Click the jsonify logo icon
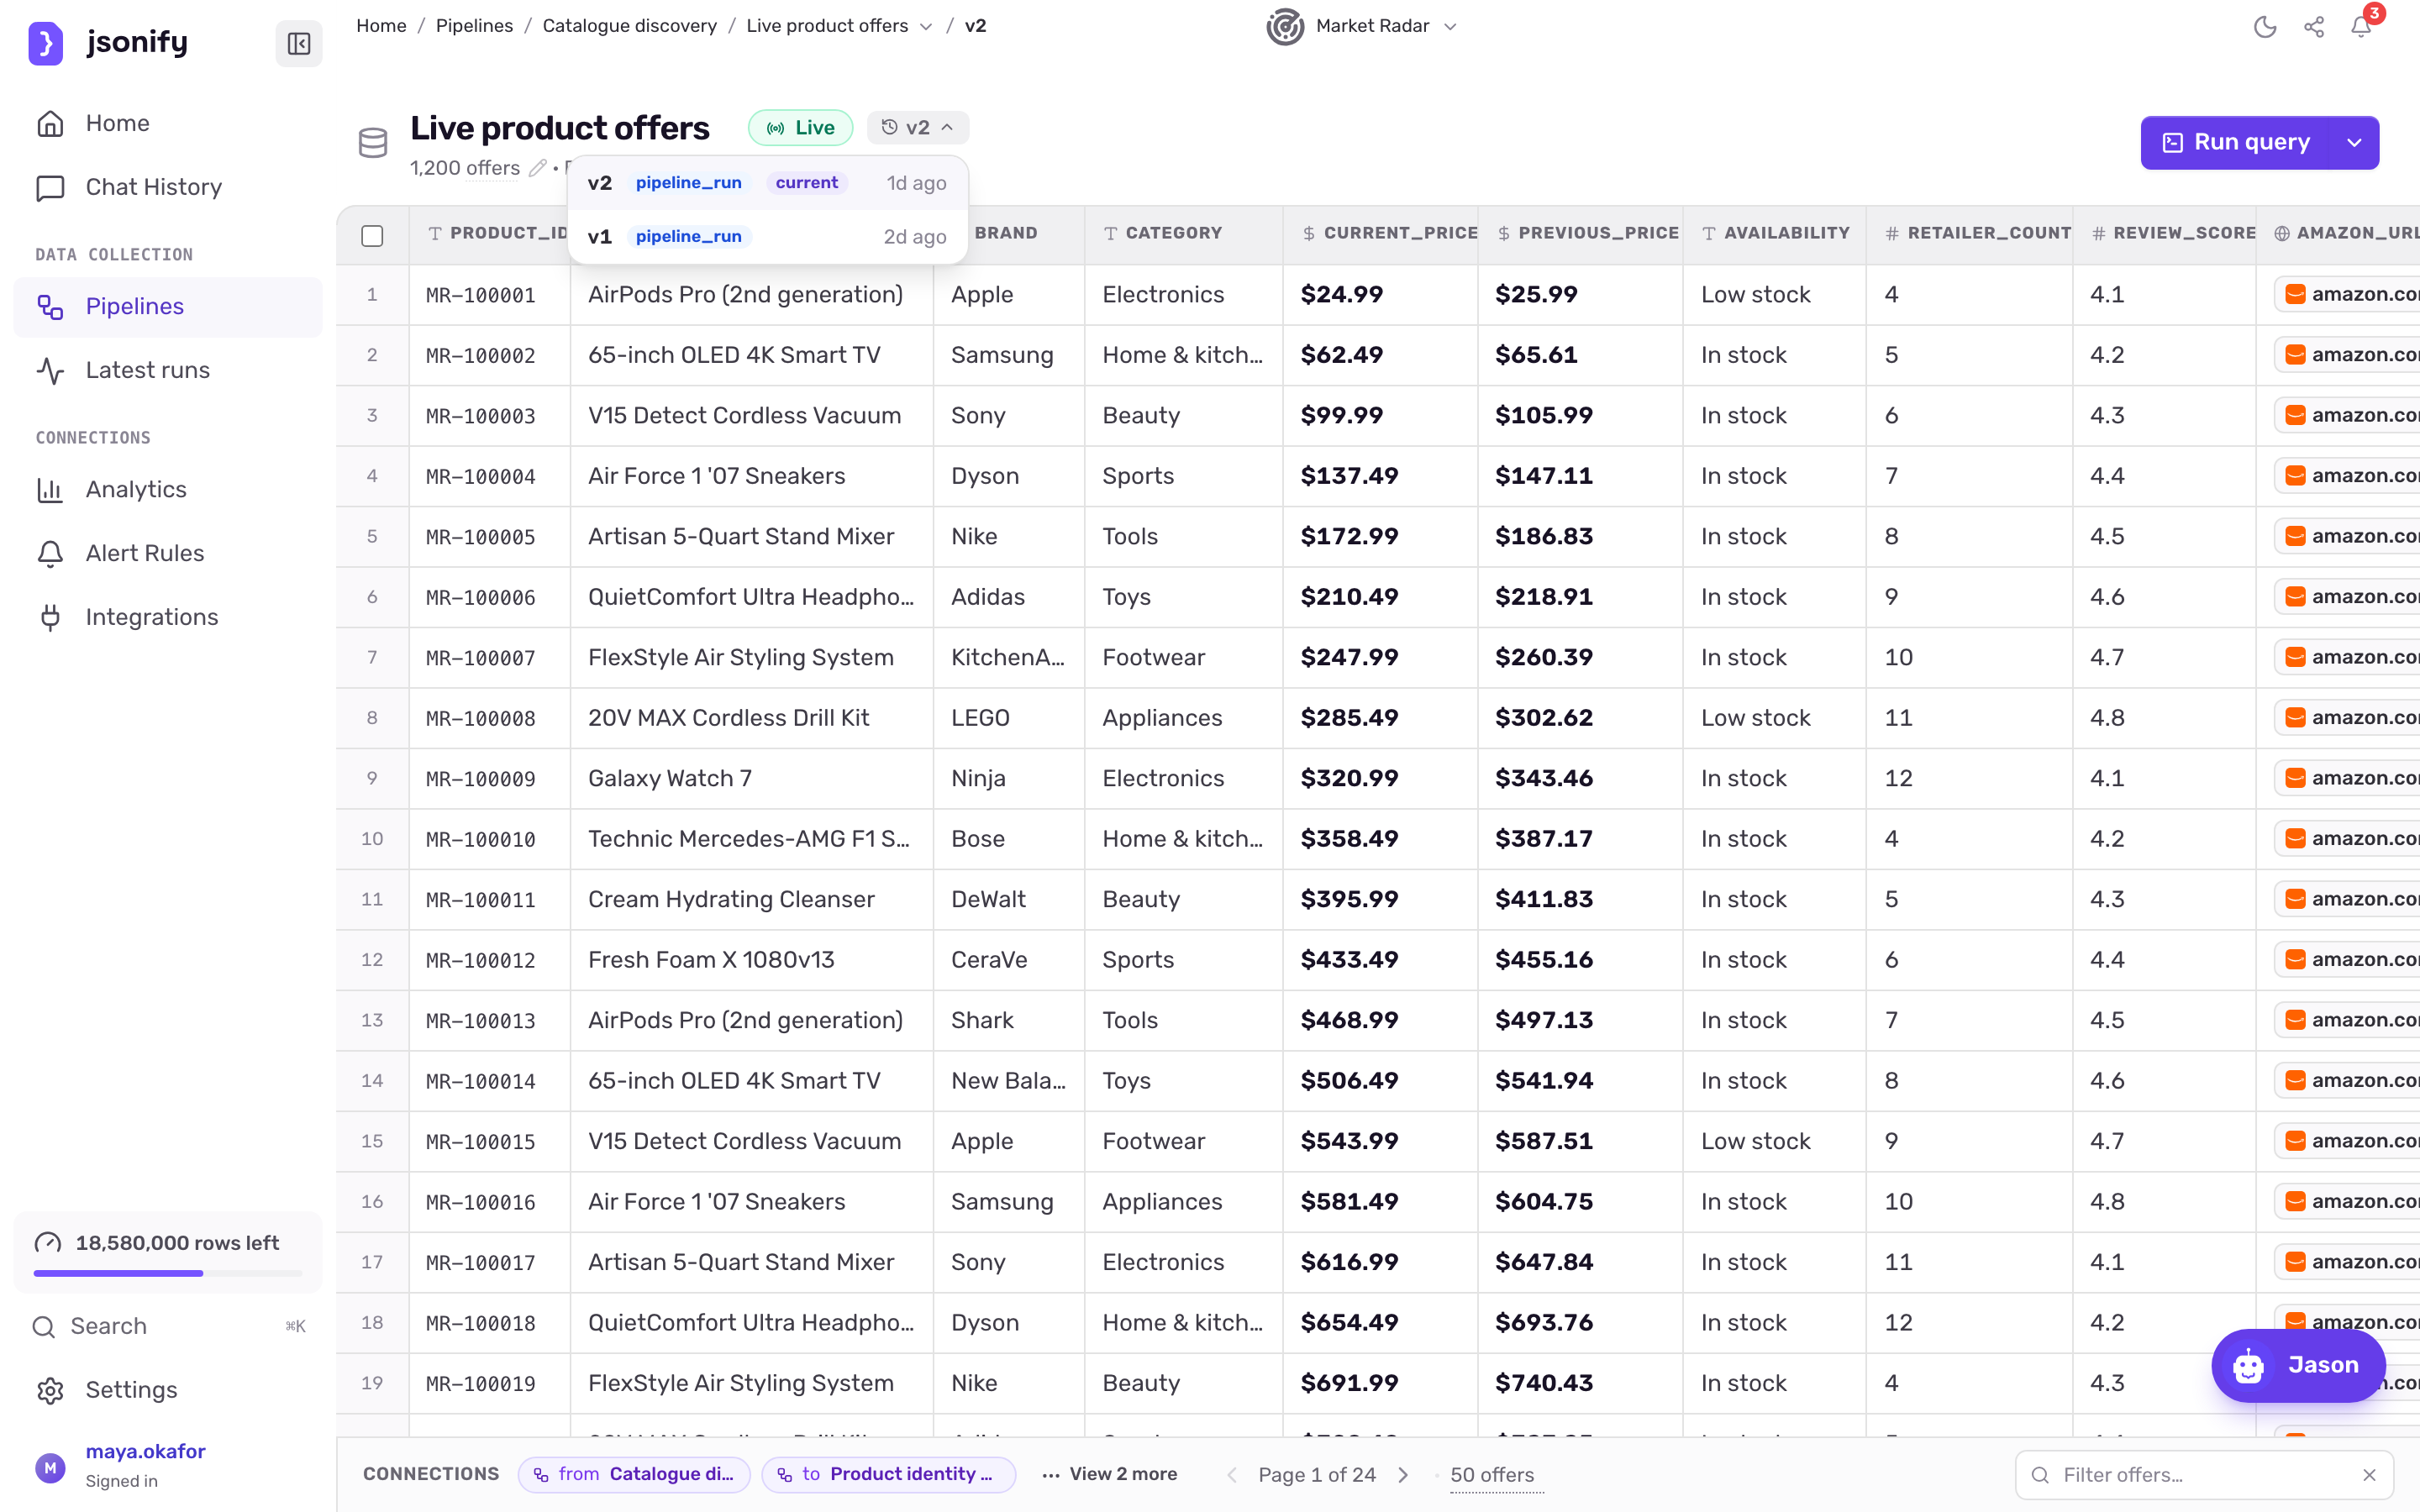 pos(46,43)
